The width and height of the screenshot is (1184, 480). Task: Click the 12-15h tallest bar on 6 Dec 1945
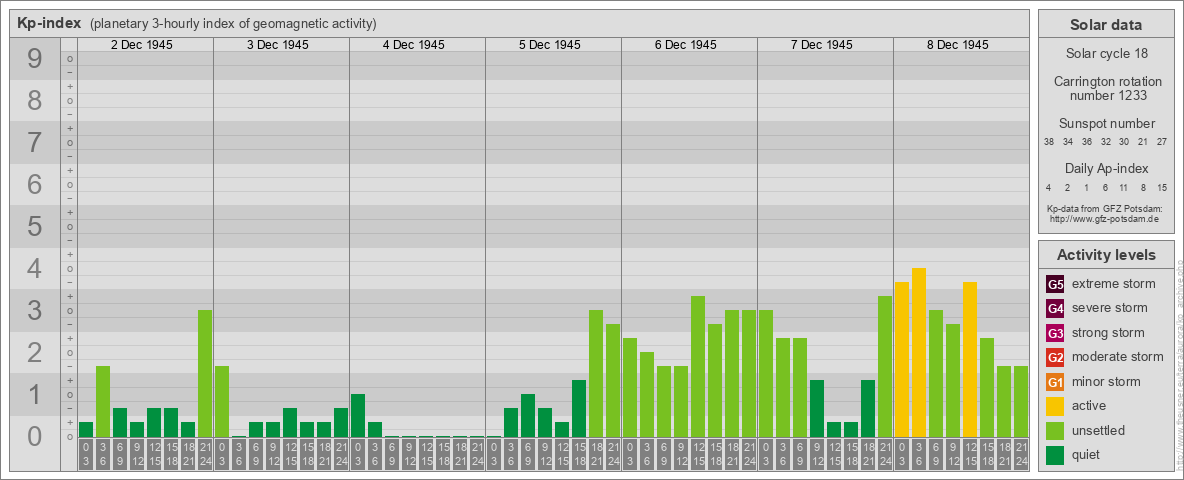click(698, 366)
